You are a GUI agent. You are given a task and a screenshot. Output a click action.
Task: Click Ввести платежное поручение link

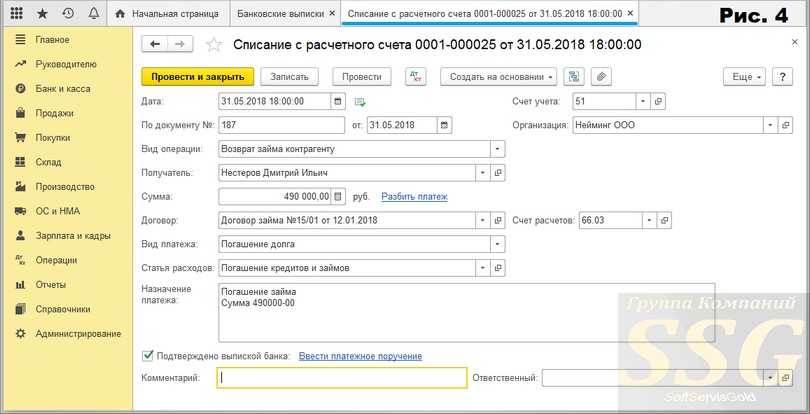(361, 356)
